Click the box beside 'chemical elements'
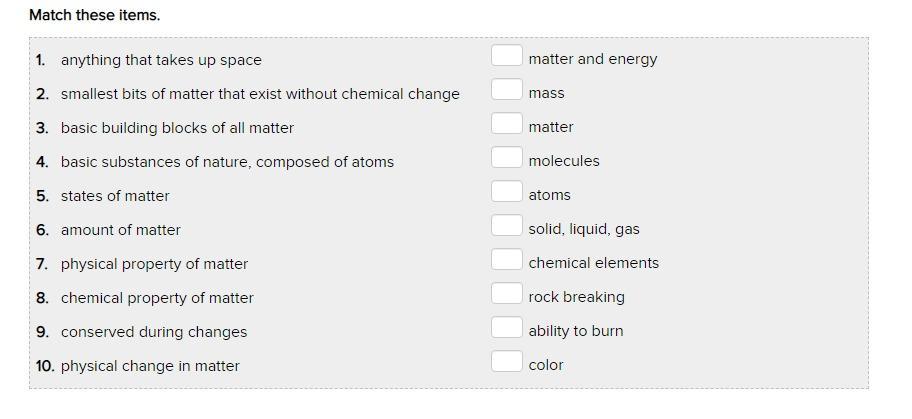The width and height of the screenshot is (912, 419). tap(506, 260)
